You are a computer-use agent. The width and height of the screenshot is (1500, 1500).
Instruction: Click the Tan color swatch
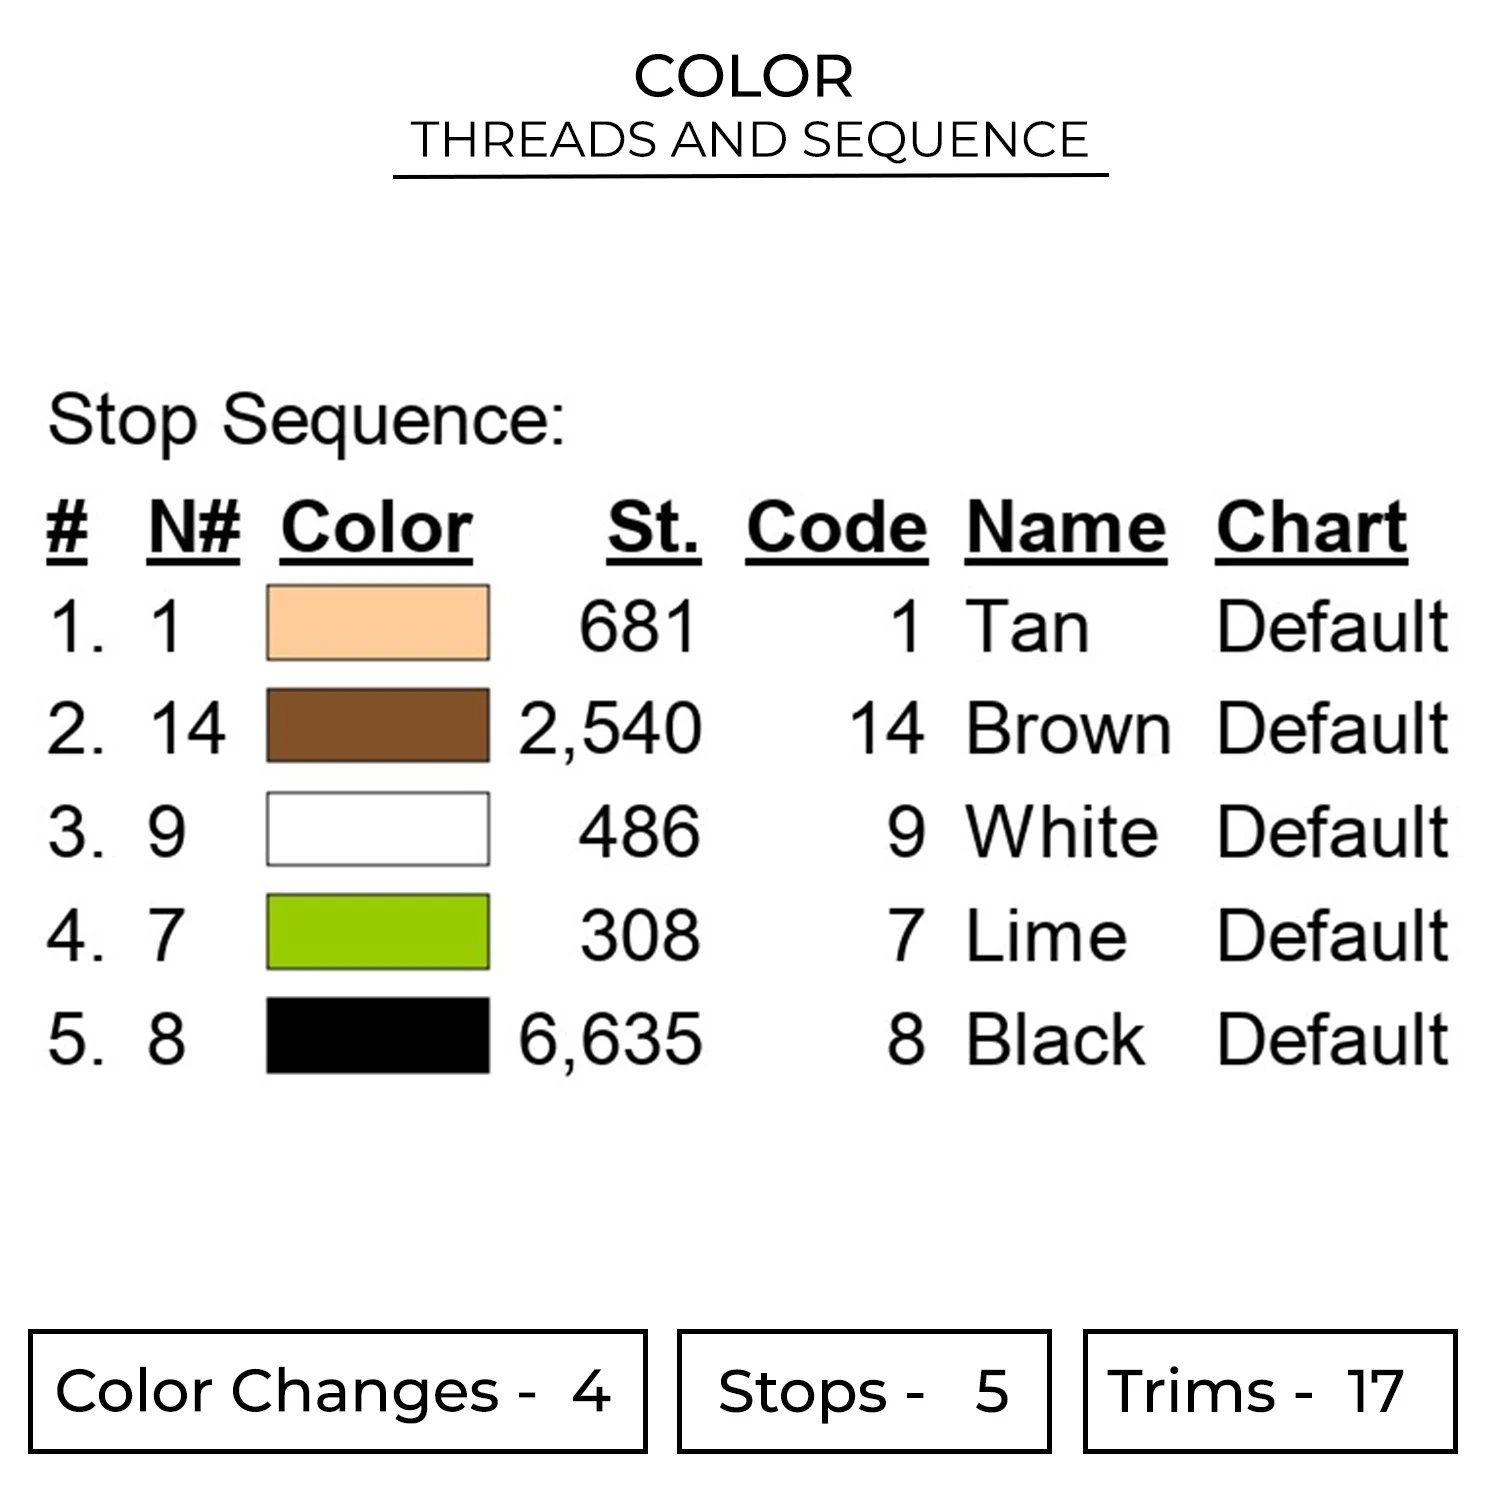(x=378, y=623)
